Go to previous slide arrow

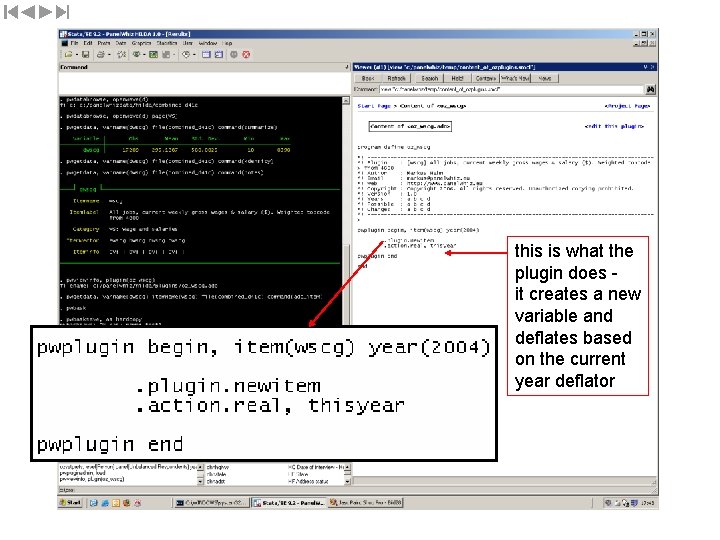(28, 12)
